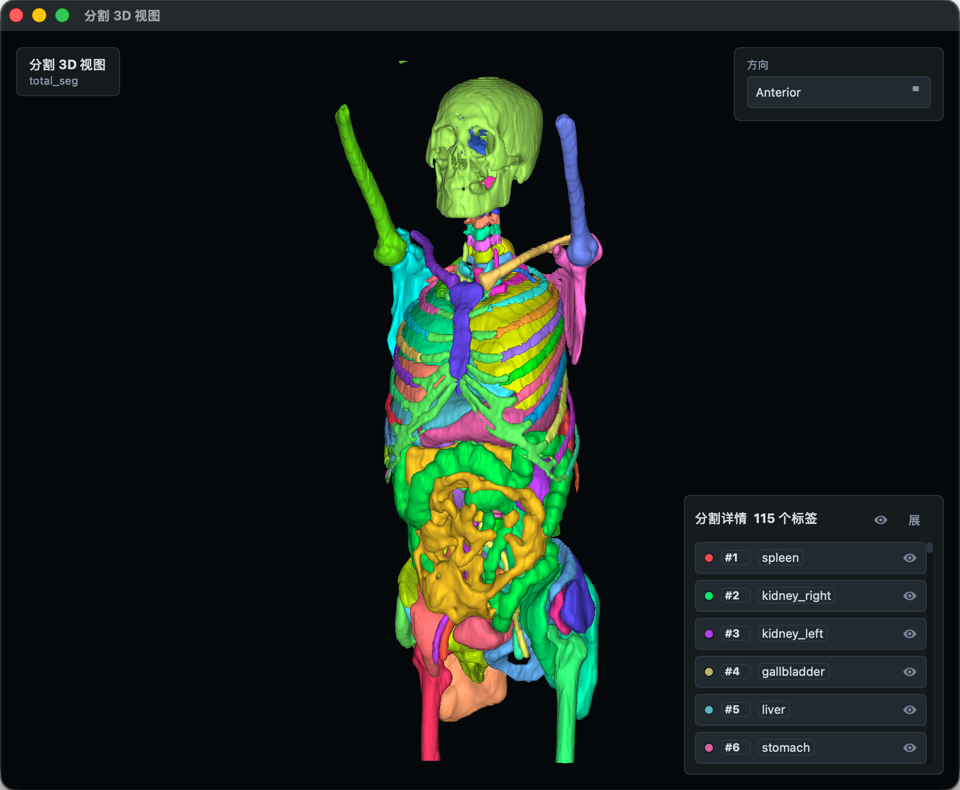Viewport: 960px width, 790px height.
Task: Click the purple kidney_left color dot
Action: tap(709, 634)
